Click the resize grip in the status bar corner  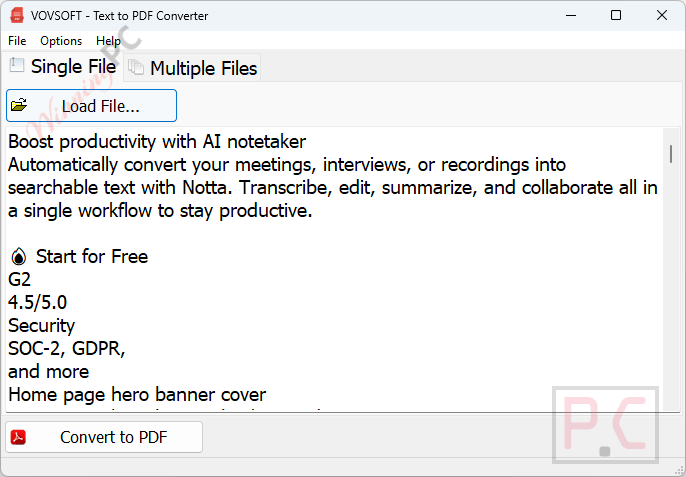pos(679,471)
